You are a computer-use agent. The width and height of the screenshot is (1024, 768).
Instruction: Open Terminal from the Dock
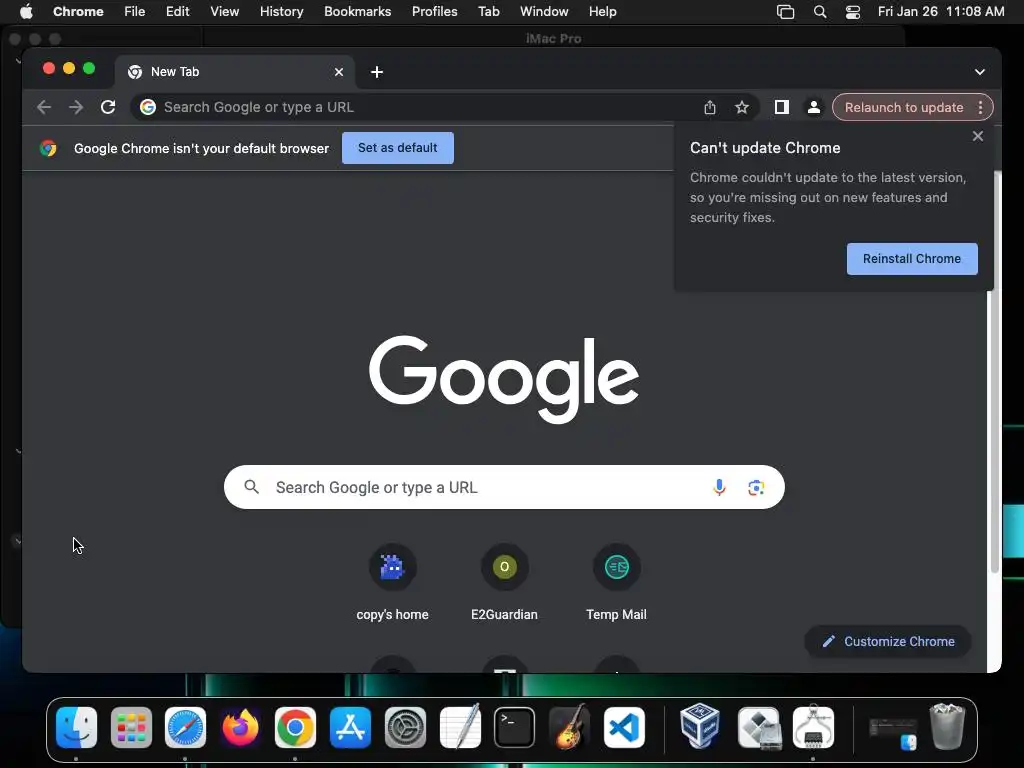[x=515, y=727]
